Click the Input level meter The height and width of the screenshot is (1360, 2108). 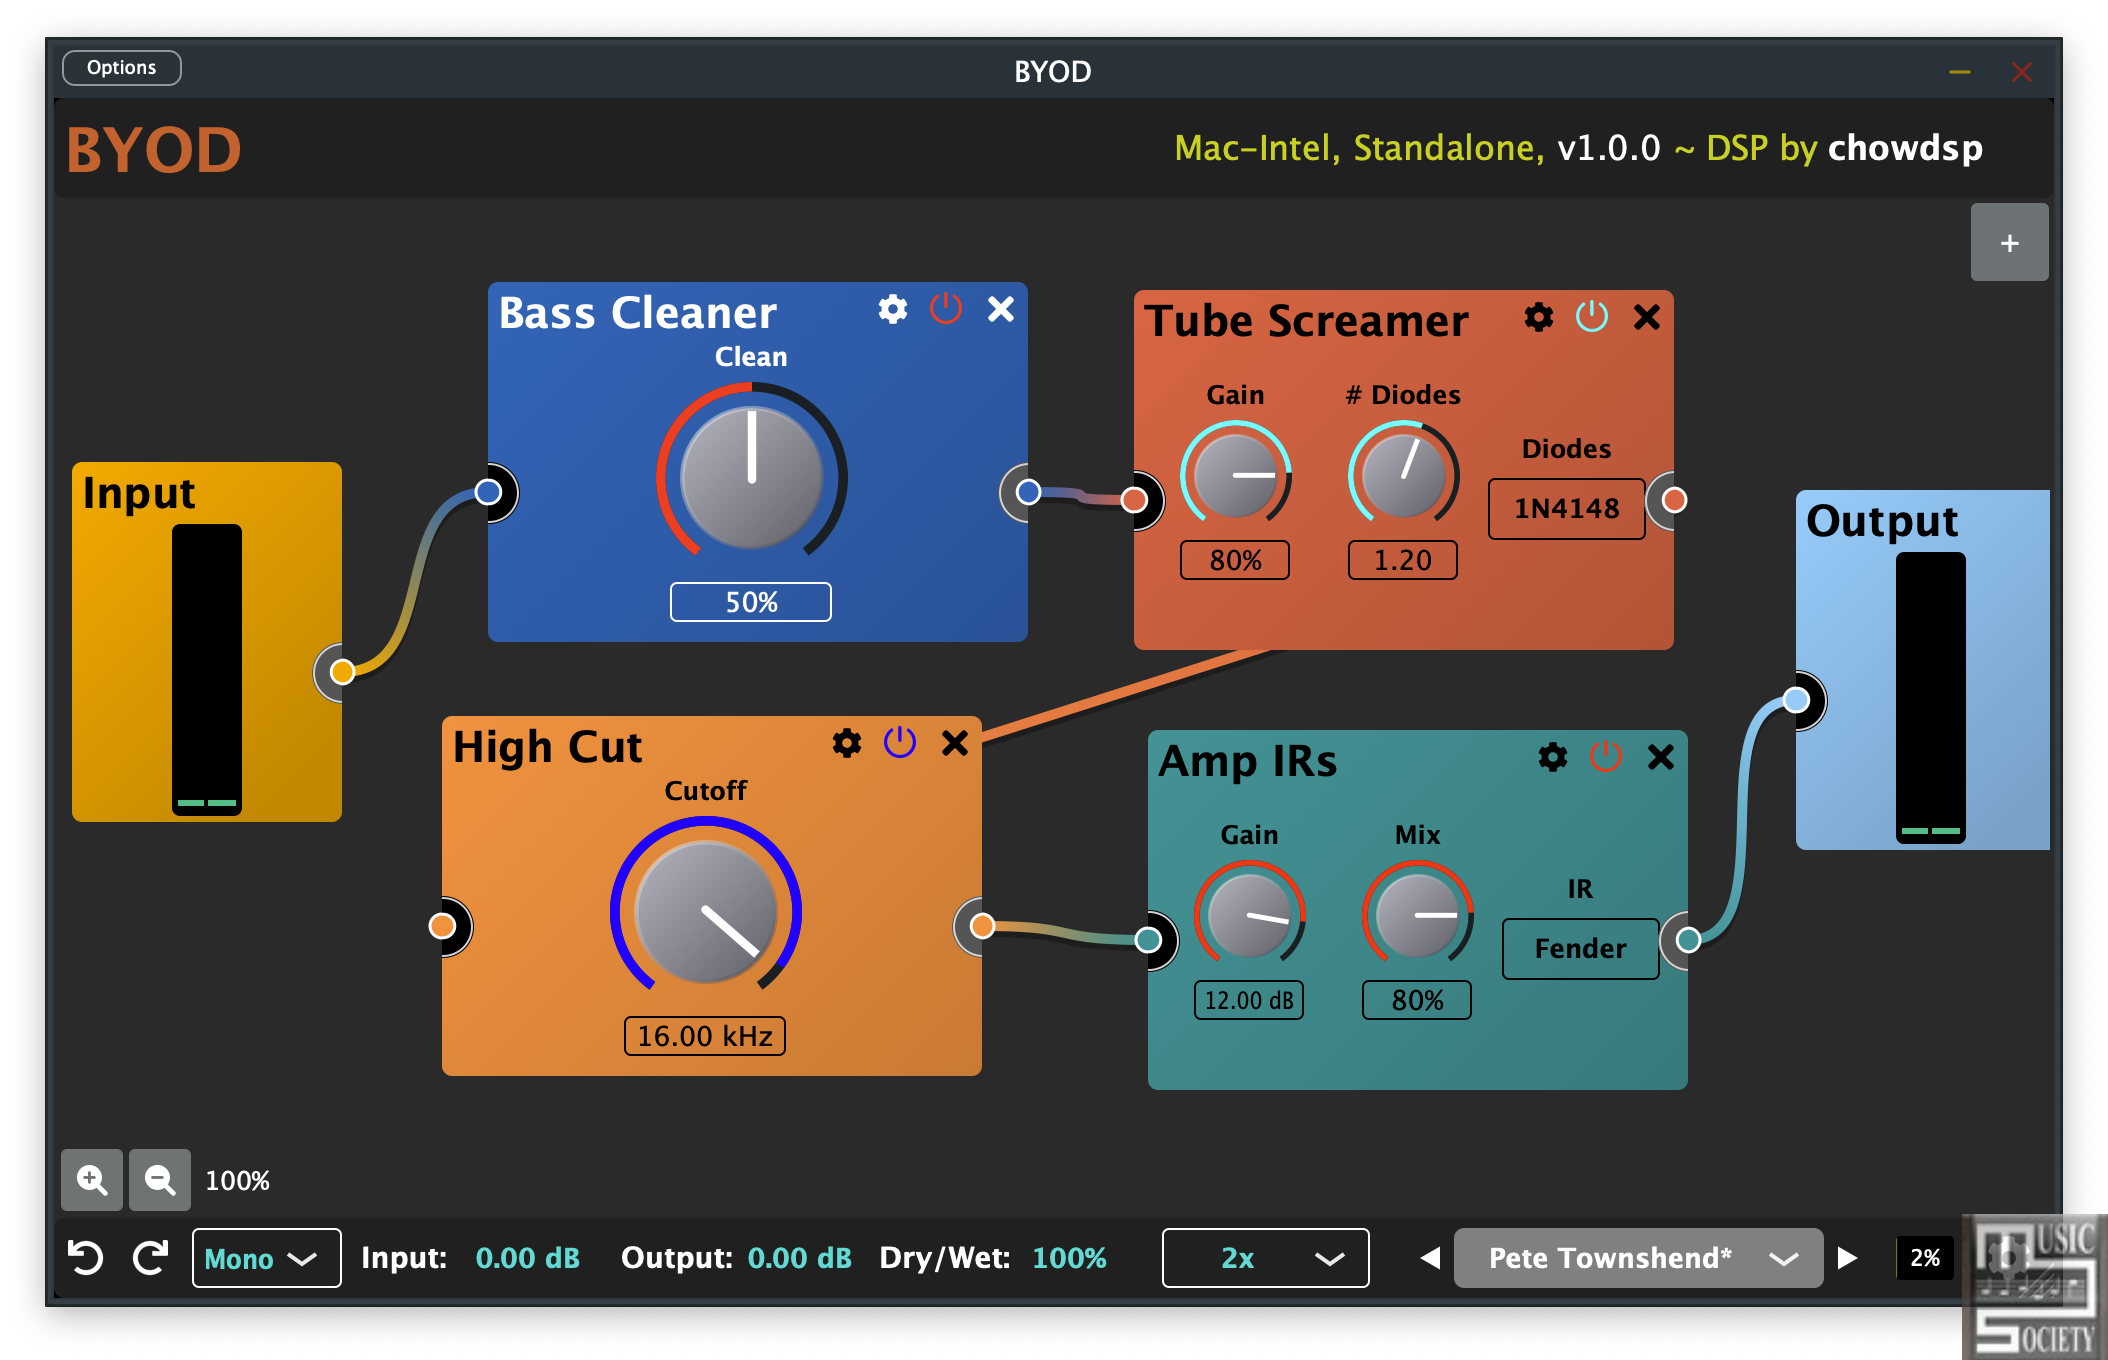tap(207, 670)
